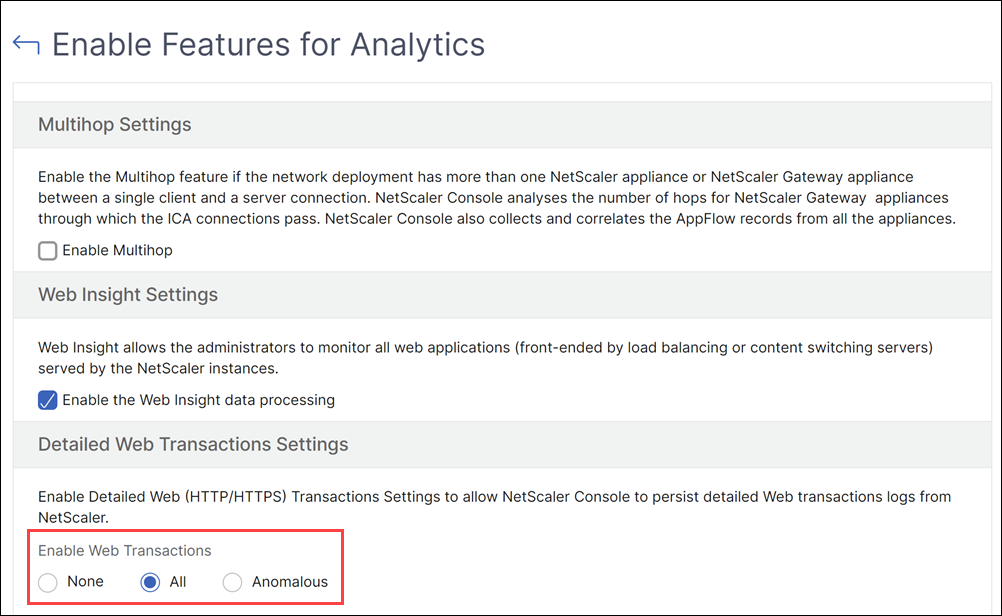The image size is (1002, 616).
Task: Click the Web Insight data processing label
Action: pos(199,400)
